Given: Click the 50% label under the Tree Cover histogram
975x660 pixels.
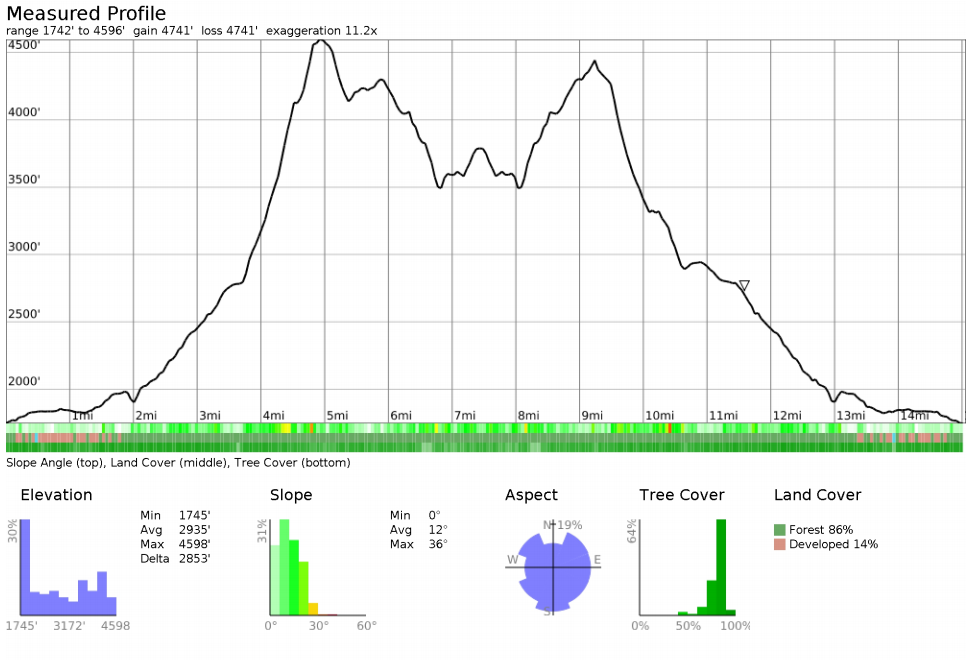Looking at the screenshot, I should coord(688,626).
